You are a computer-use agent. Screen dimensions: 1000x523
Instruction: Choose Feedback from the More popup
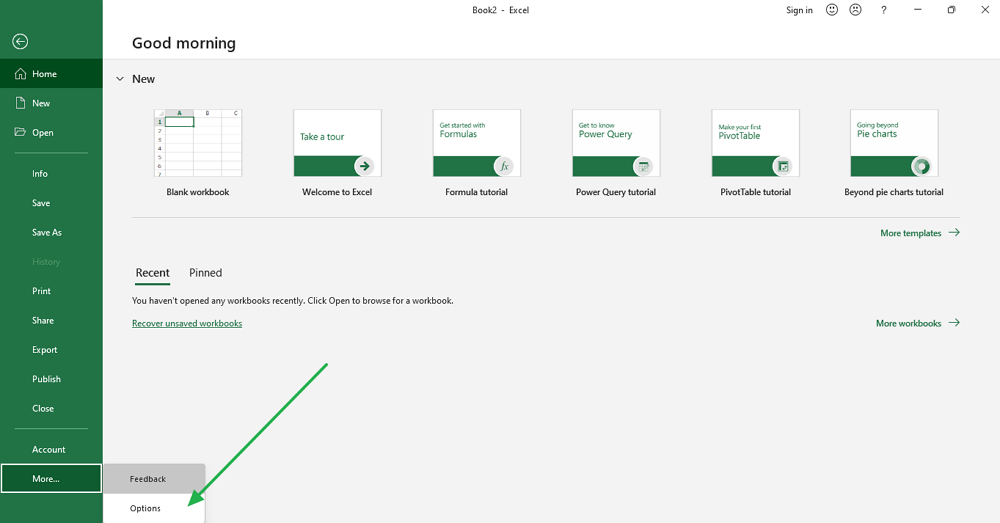pos(154,479)
